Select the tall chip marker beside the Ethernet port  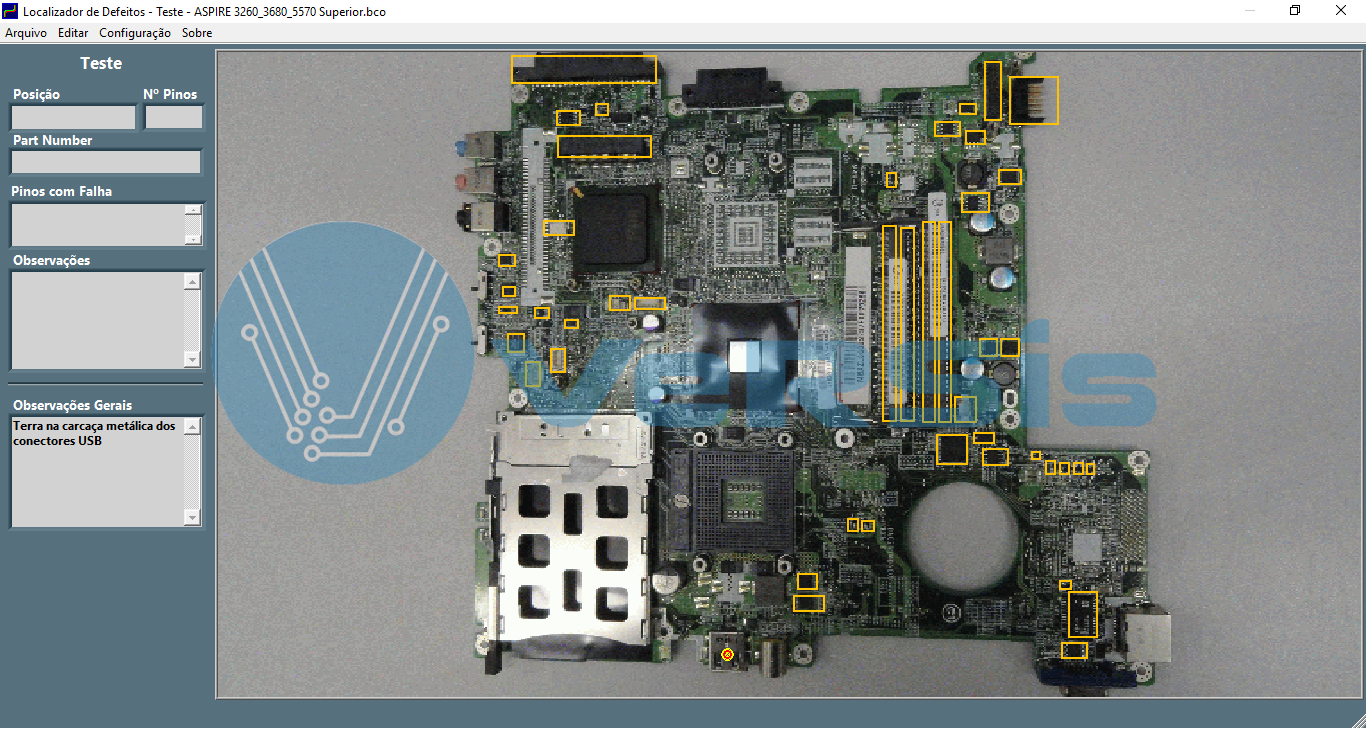(x=1083, y=614)
